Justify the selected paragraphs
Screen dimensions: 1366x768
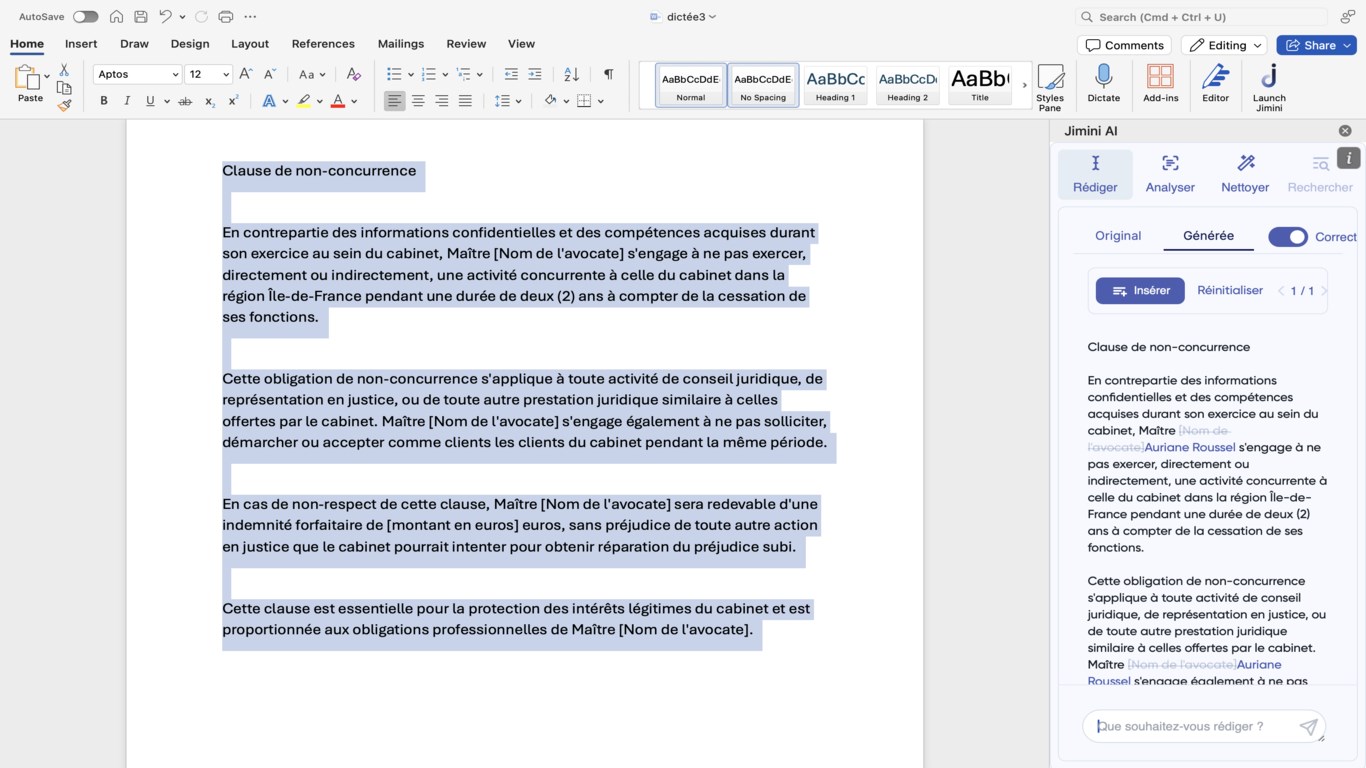(465, 101)
